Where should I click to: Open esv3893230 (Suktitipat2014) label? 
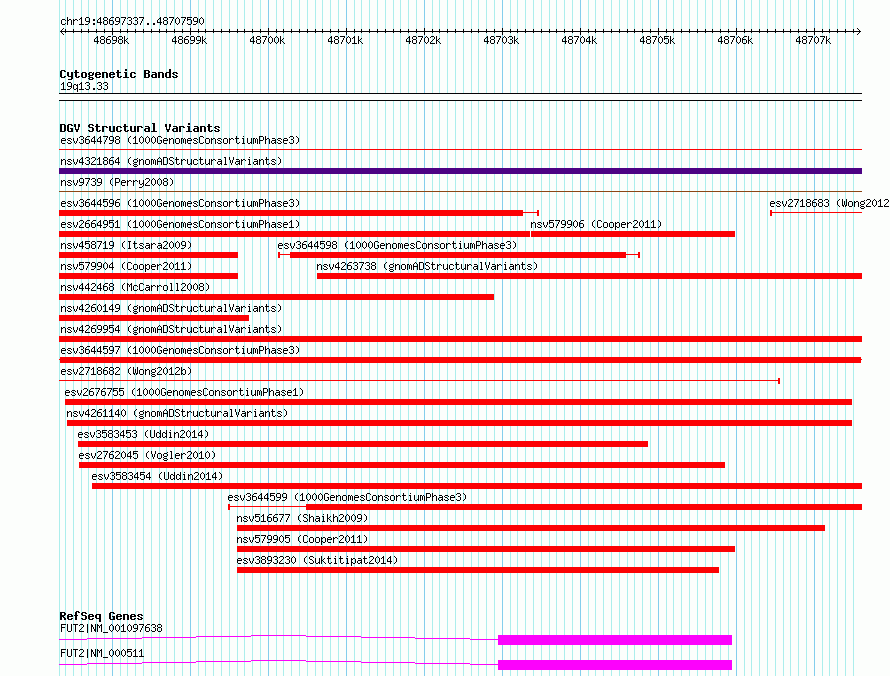point(317,560)
